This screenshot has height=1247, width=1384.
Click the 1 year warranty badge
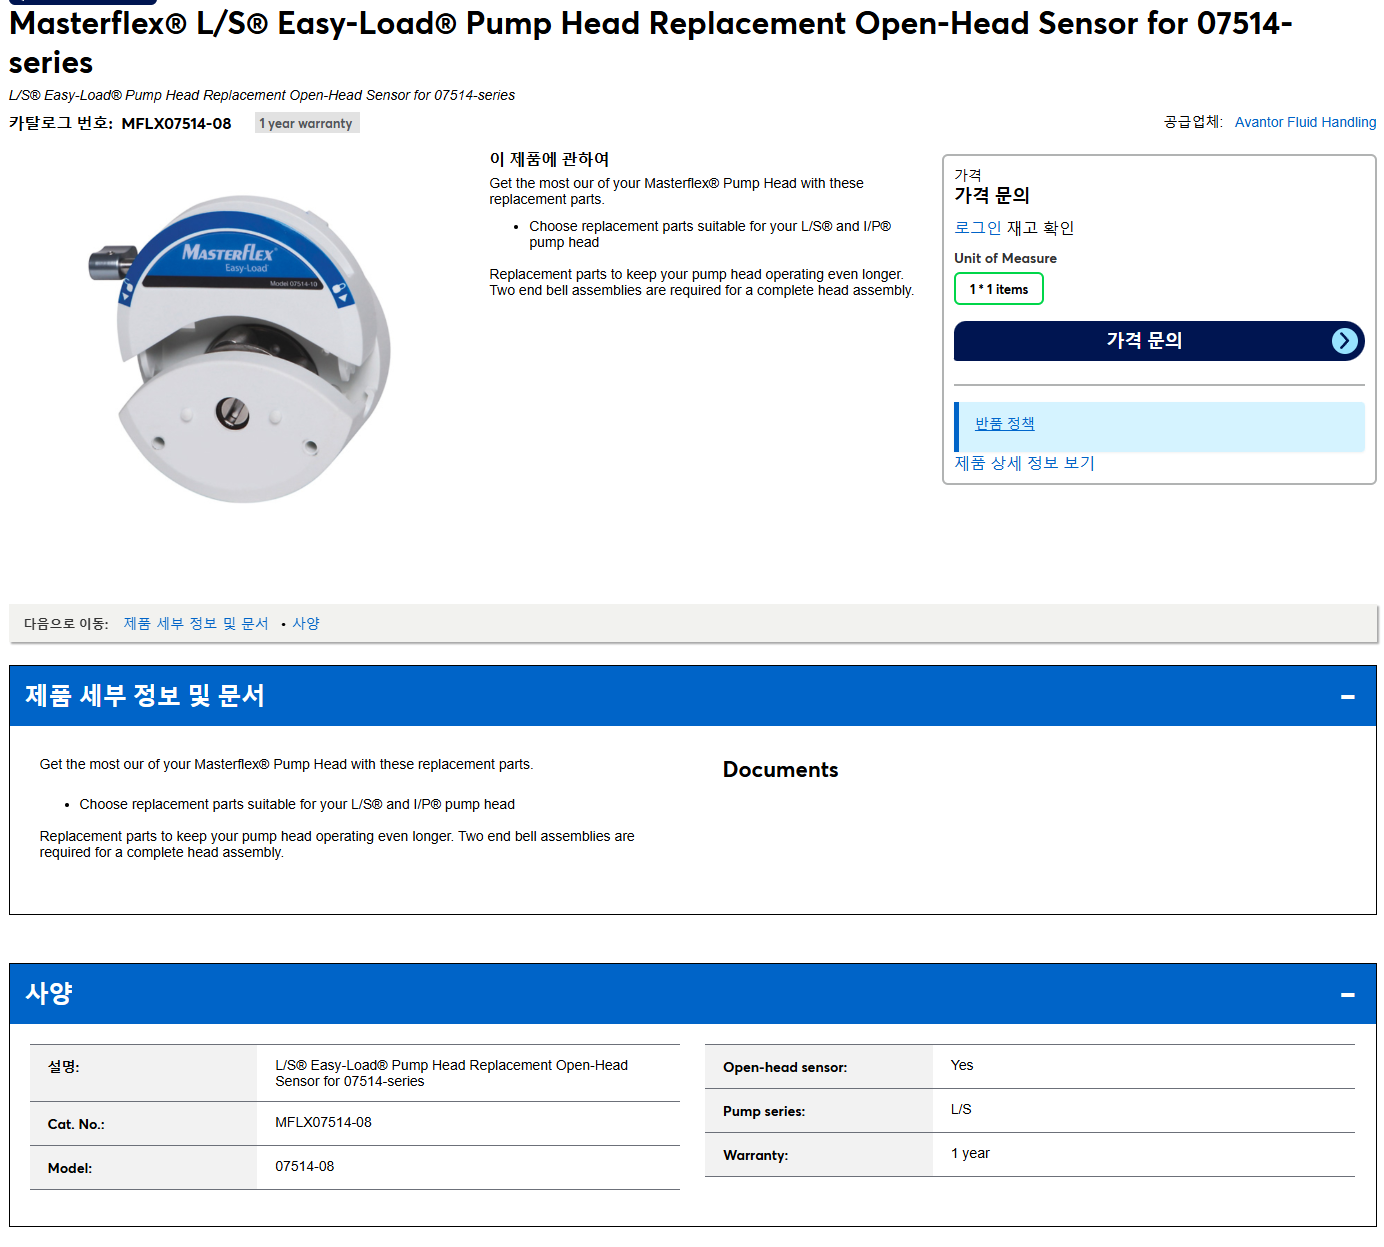pyautogui.click(x=306, y=123)
